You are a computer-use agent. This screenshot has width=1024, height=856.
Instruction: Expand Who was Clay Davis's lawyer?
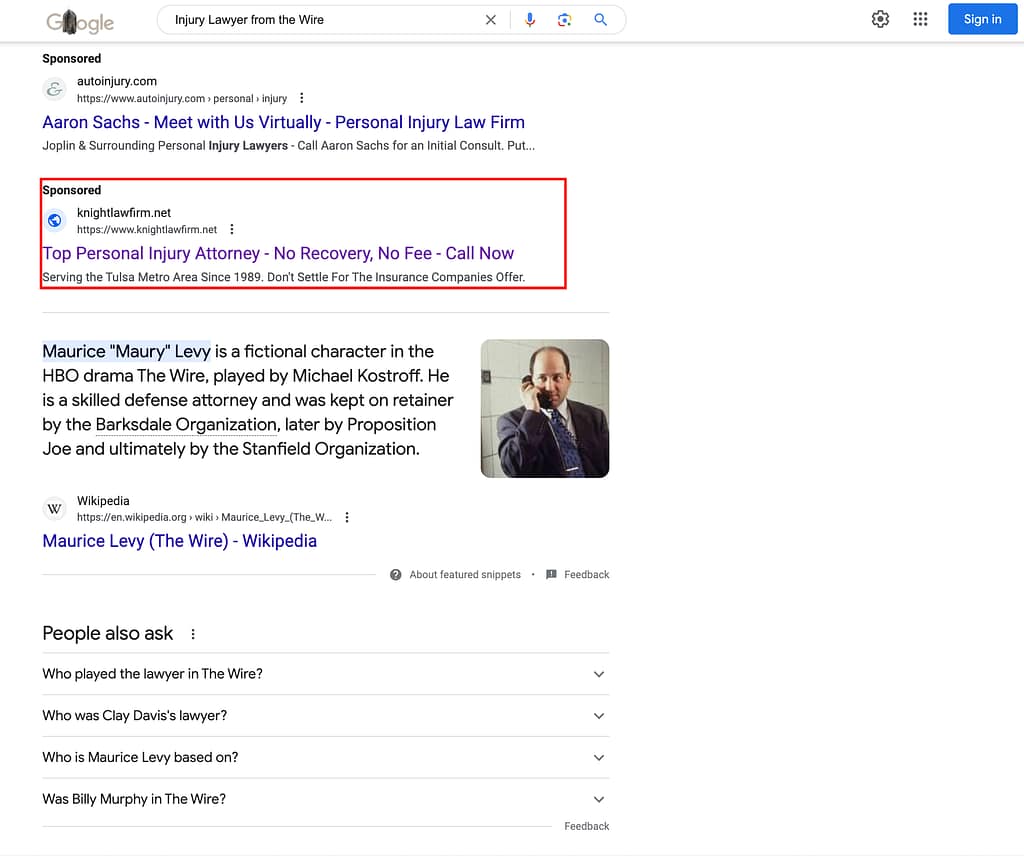point(325,716)
